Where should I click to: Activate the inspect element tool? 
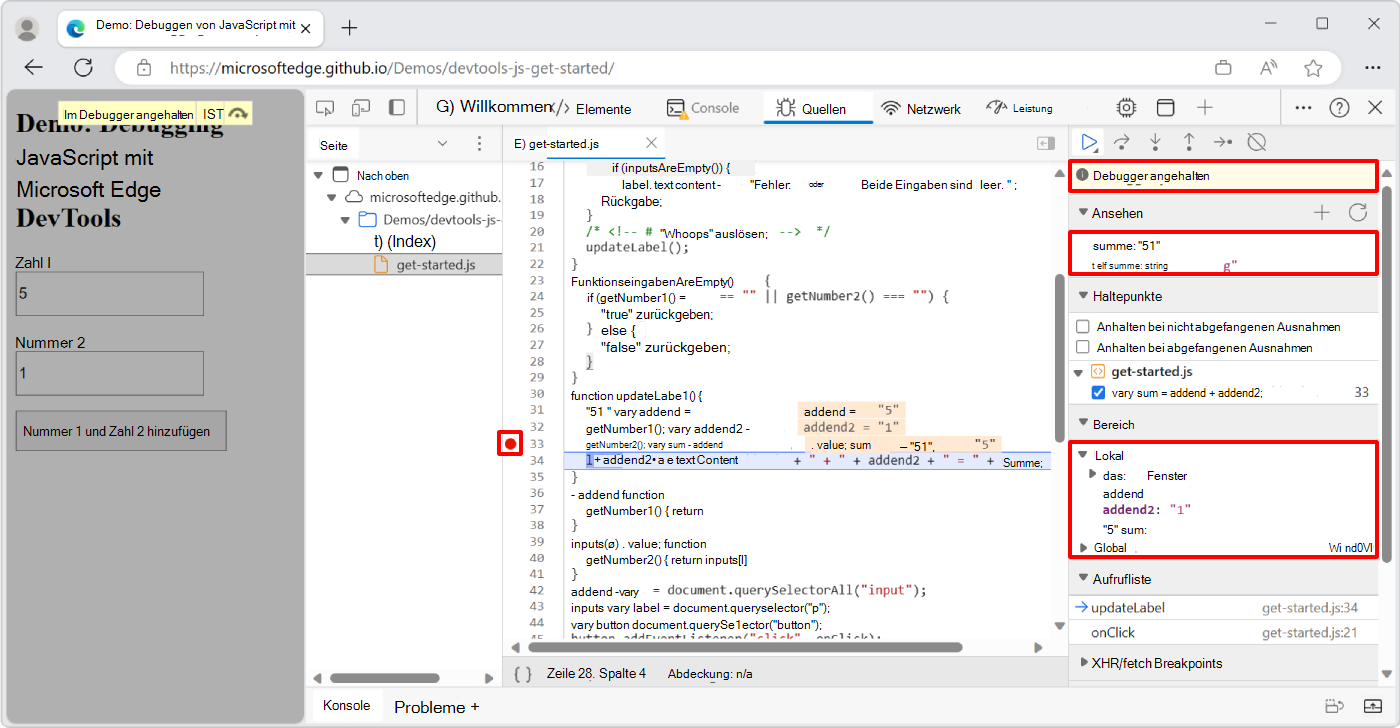point(324,107)
